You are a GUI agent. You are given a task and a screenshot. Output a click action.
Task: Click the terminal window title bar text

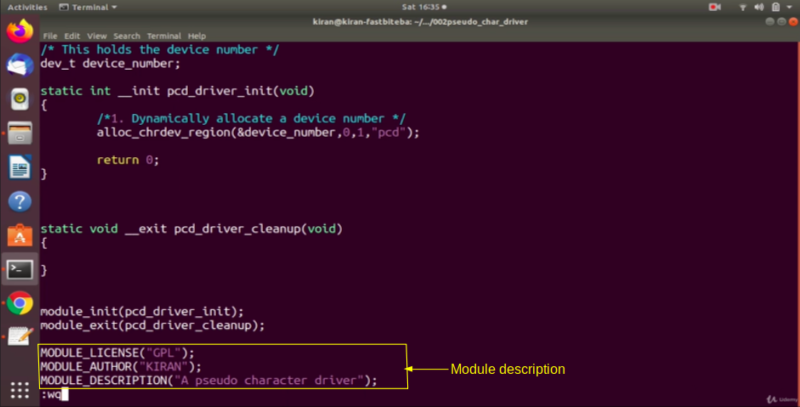click(x=420, y=22)
